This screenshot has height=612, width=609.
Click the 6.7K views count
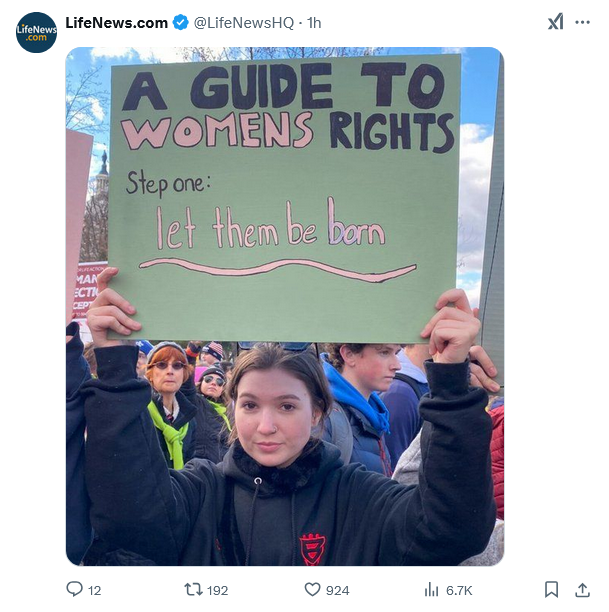tap(459, 590)
